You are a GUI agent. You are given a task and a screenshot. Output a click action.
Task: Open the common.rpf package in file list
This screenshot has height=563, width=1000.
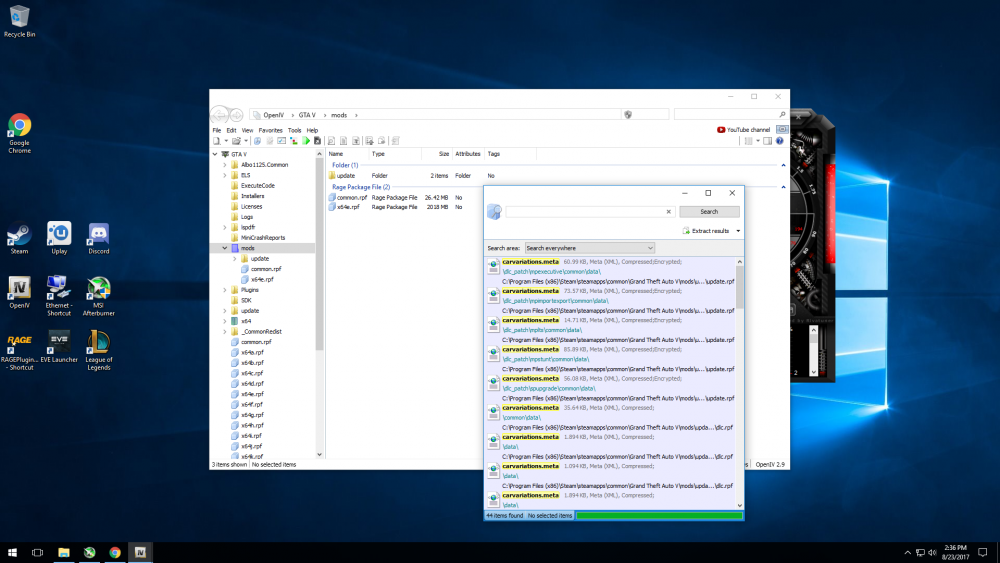coord(353,197)
